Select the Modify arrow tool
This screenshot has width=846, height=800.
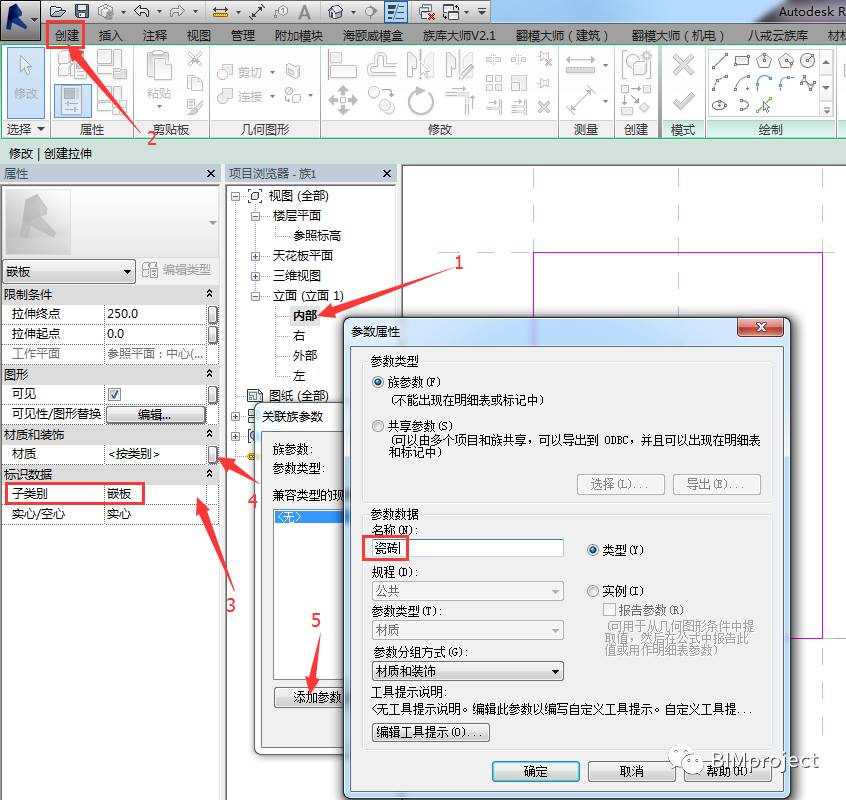[26, 82]
